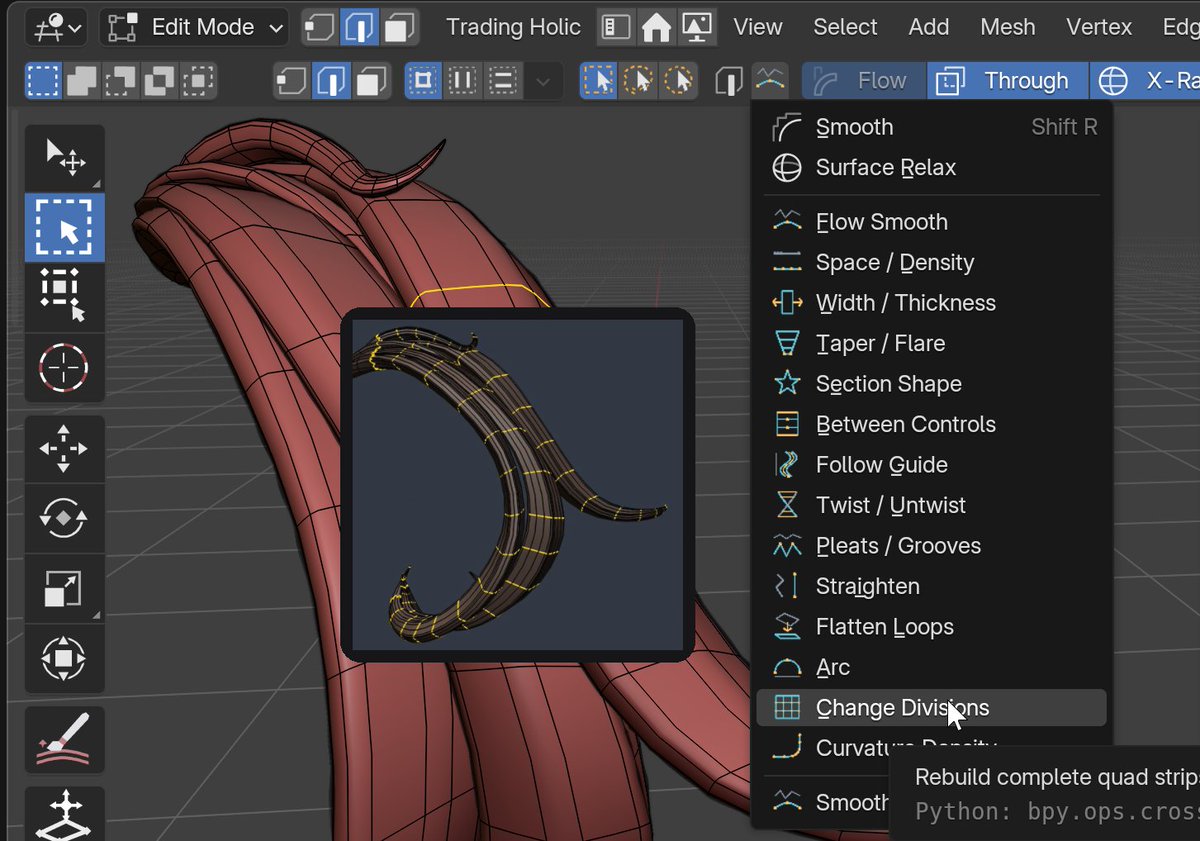Switch selection mode to Intersect
Screen dimensions: 1200x841
199,80
